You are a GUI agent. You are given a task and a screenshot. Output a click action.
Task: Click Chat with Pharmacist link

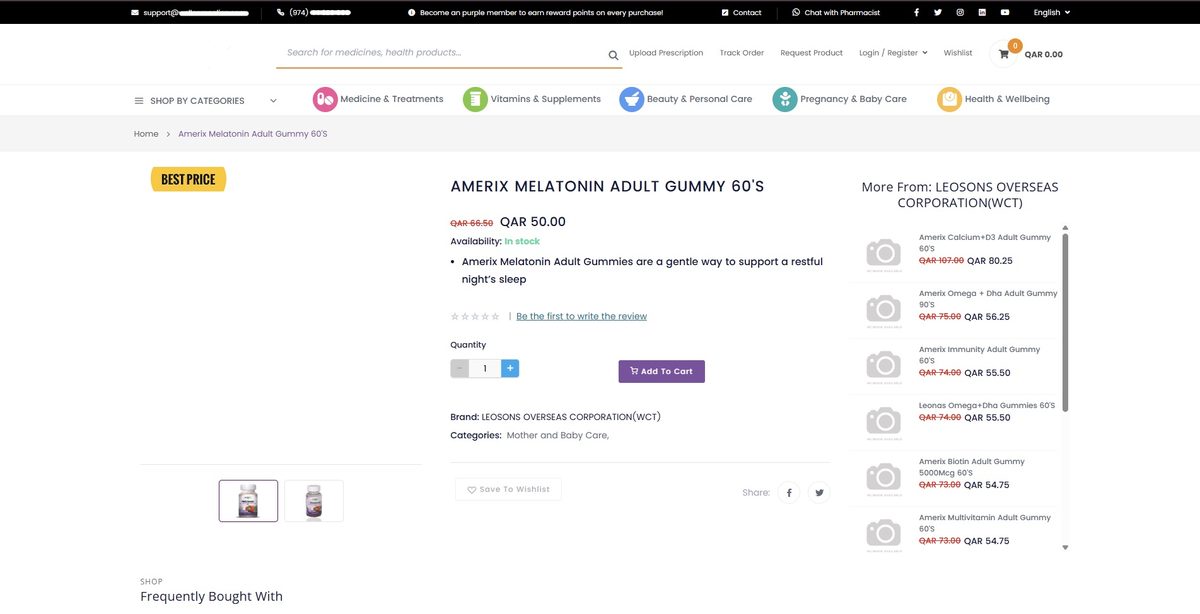tap(843, 12)
